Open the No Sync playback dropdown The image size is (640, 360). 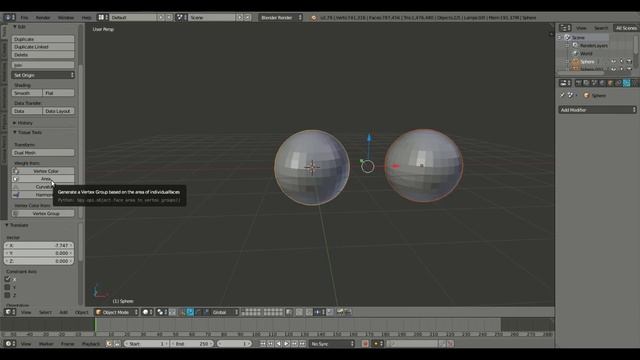pyautogui.click(x=332, y=344)
